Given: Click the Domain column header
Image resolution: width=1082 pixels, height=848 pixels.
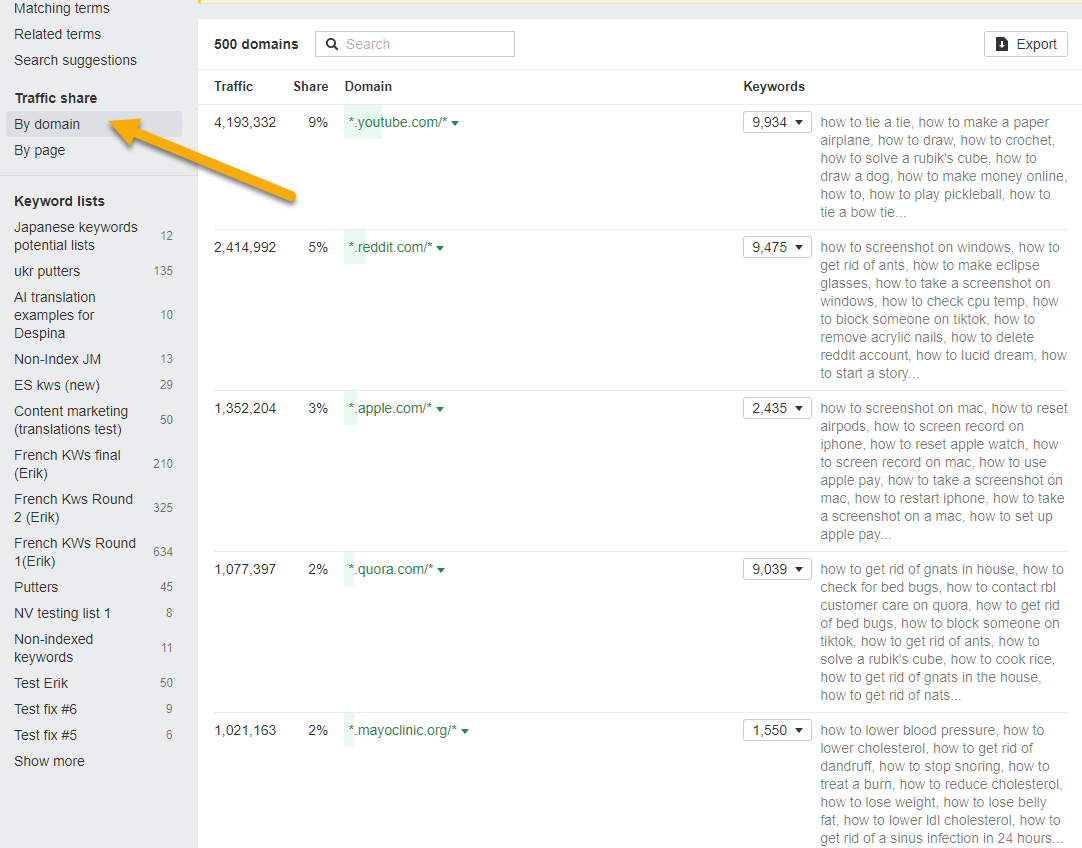Looking at the screenshot, I should point(368,86).
